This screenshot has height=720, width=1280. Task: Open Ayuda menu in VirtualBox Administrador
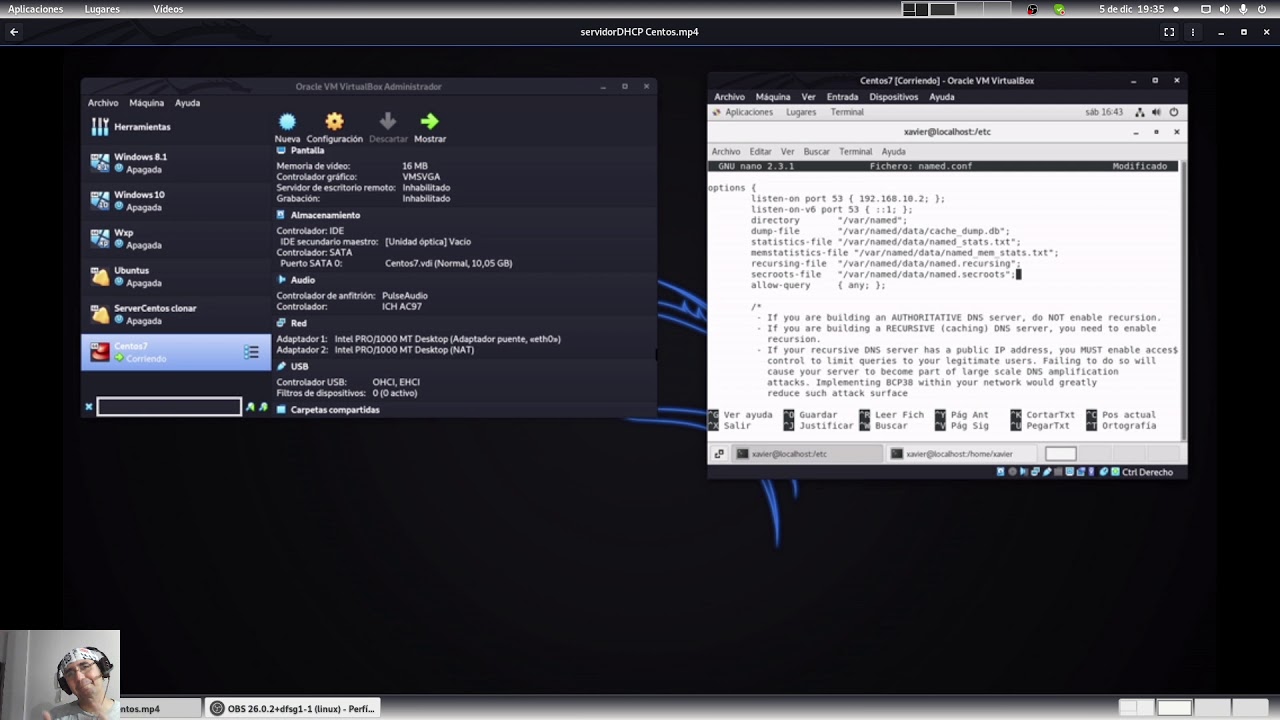click(187, 103)
